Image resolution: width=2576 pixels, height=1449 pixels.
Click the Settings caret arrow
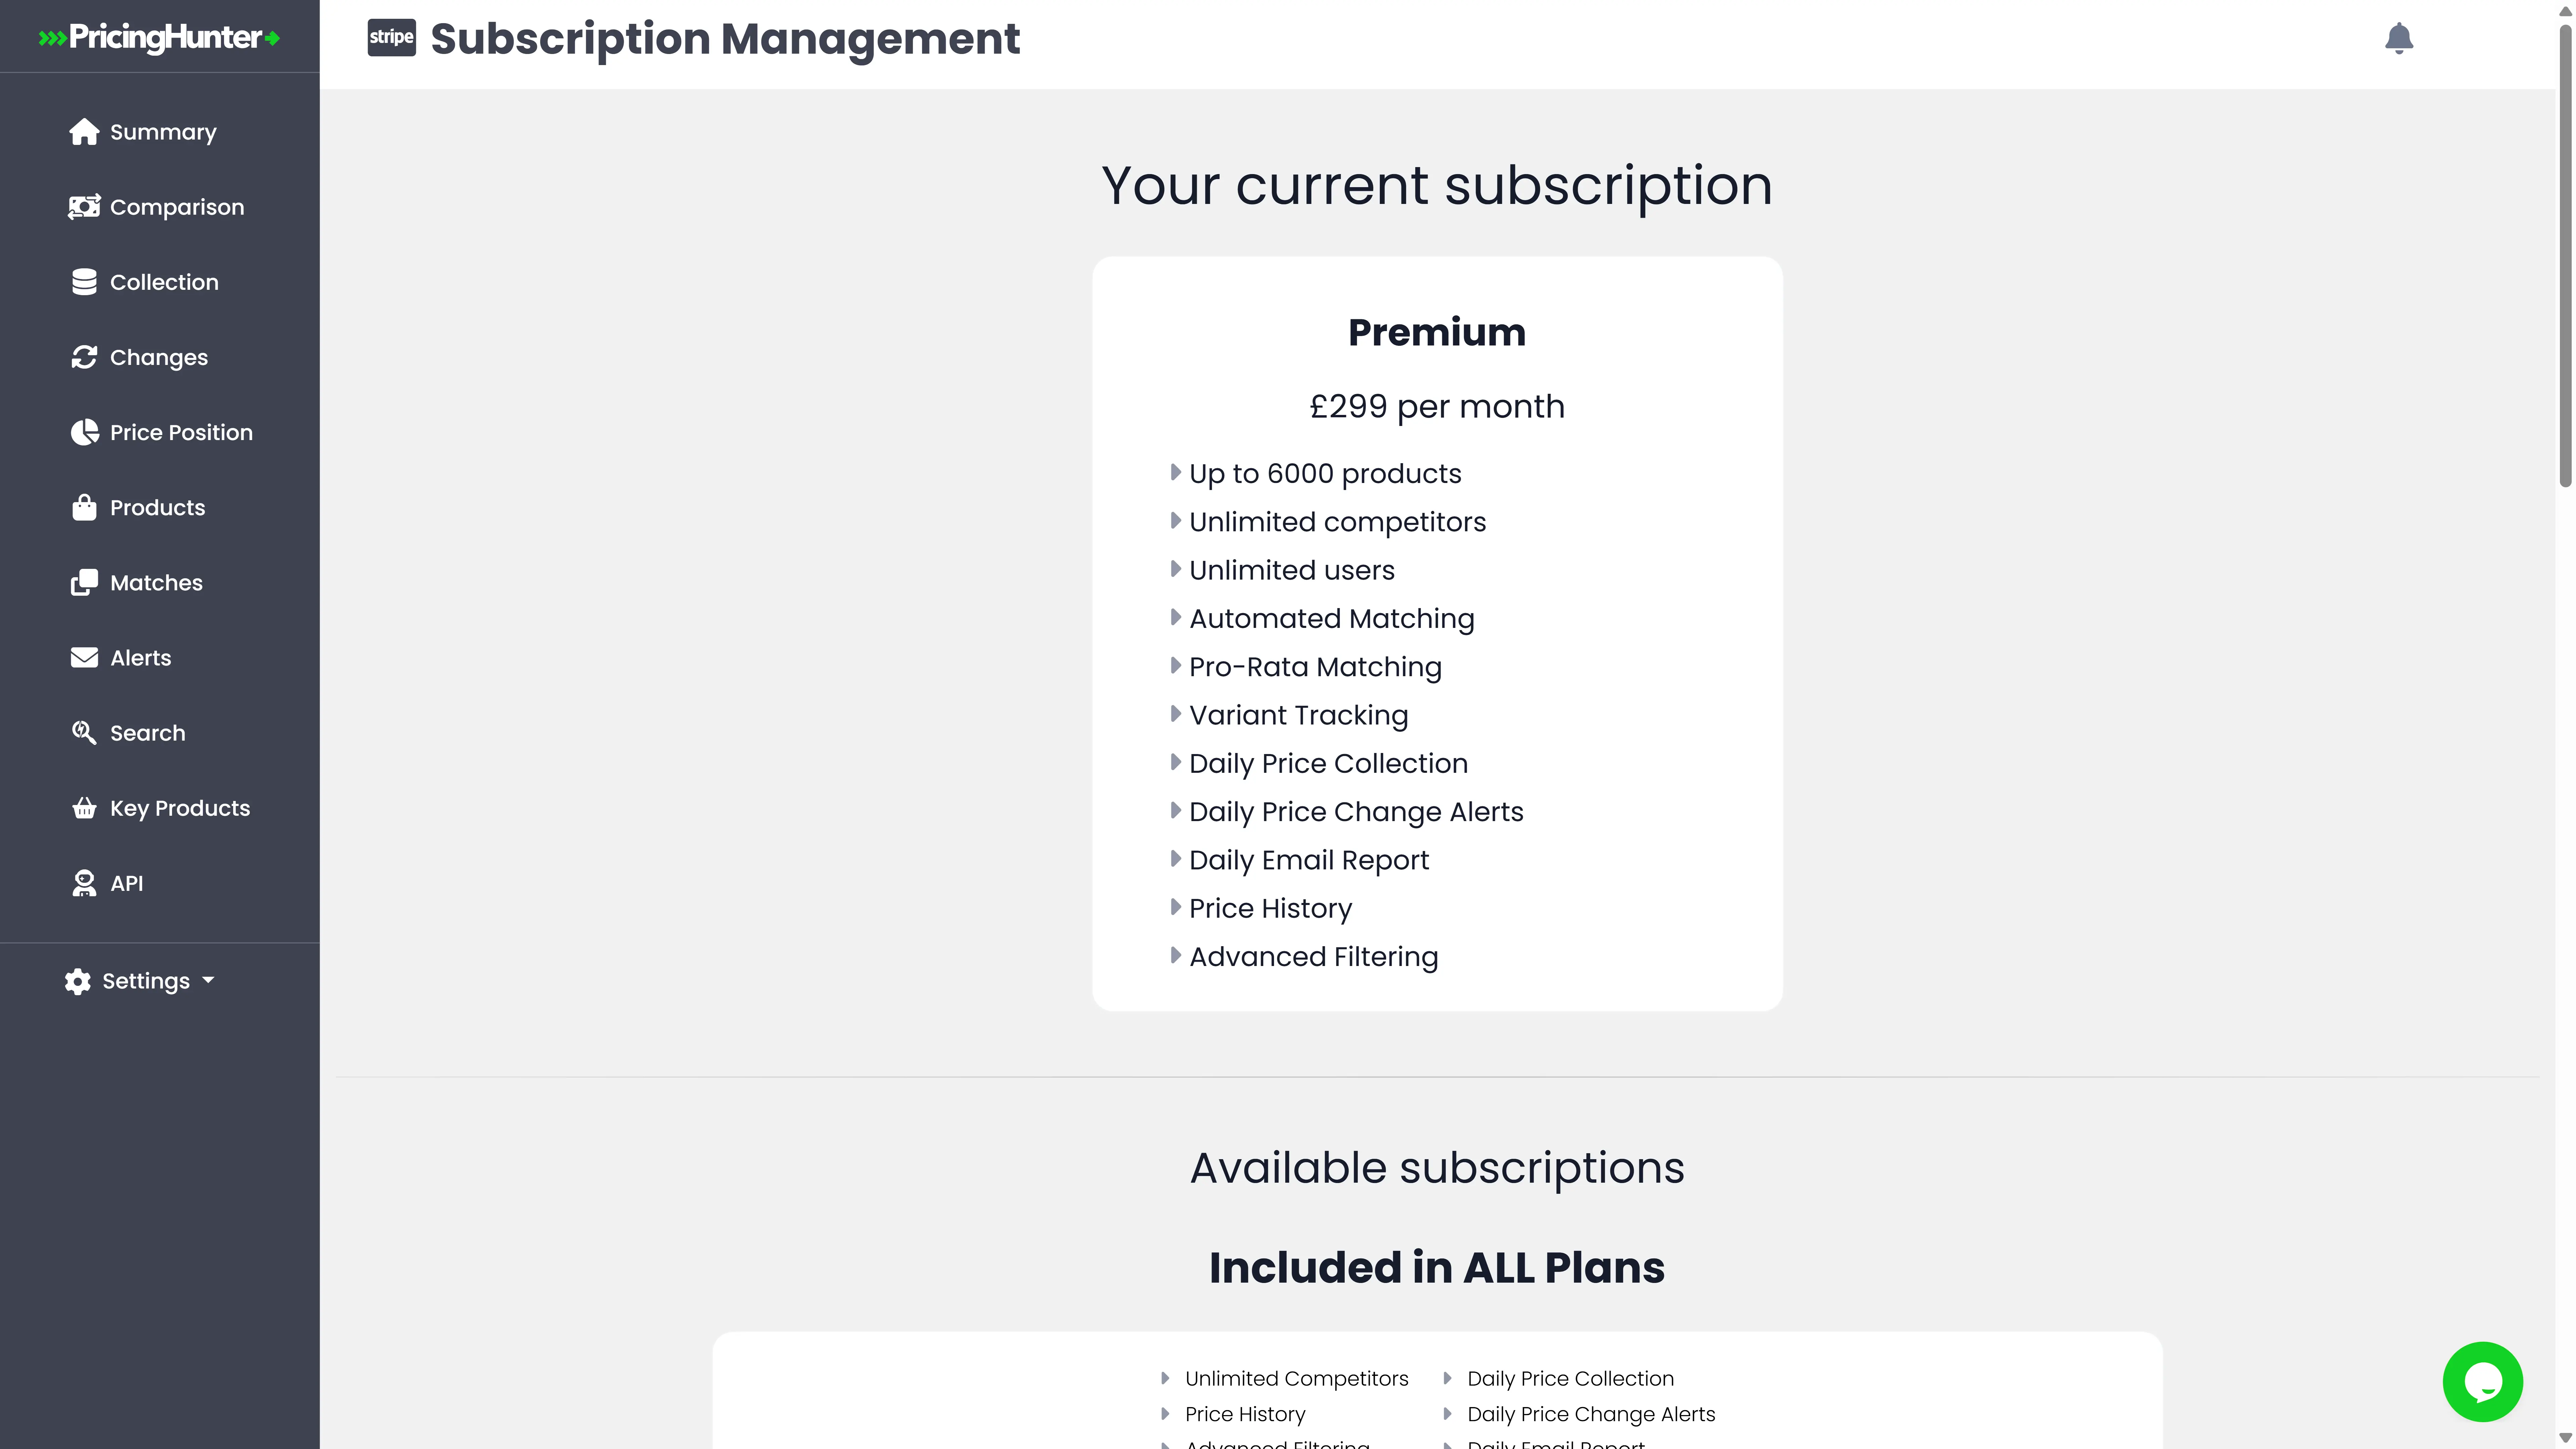click(208, 980)
